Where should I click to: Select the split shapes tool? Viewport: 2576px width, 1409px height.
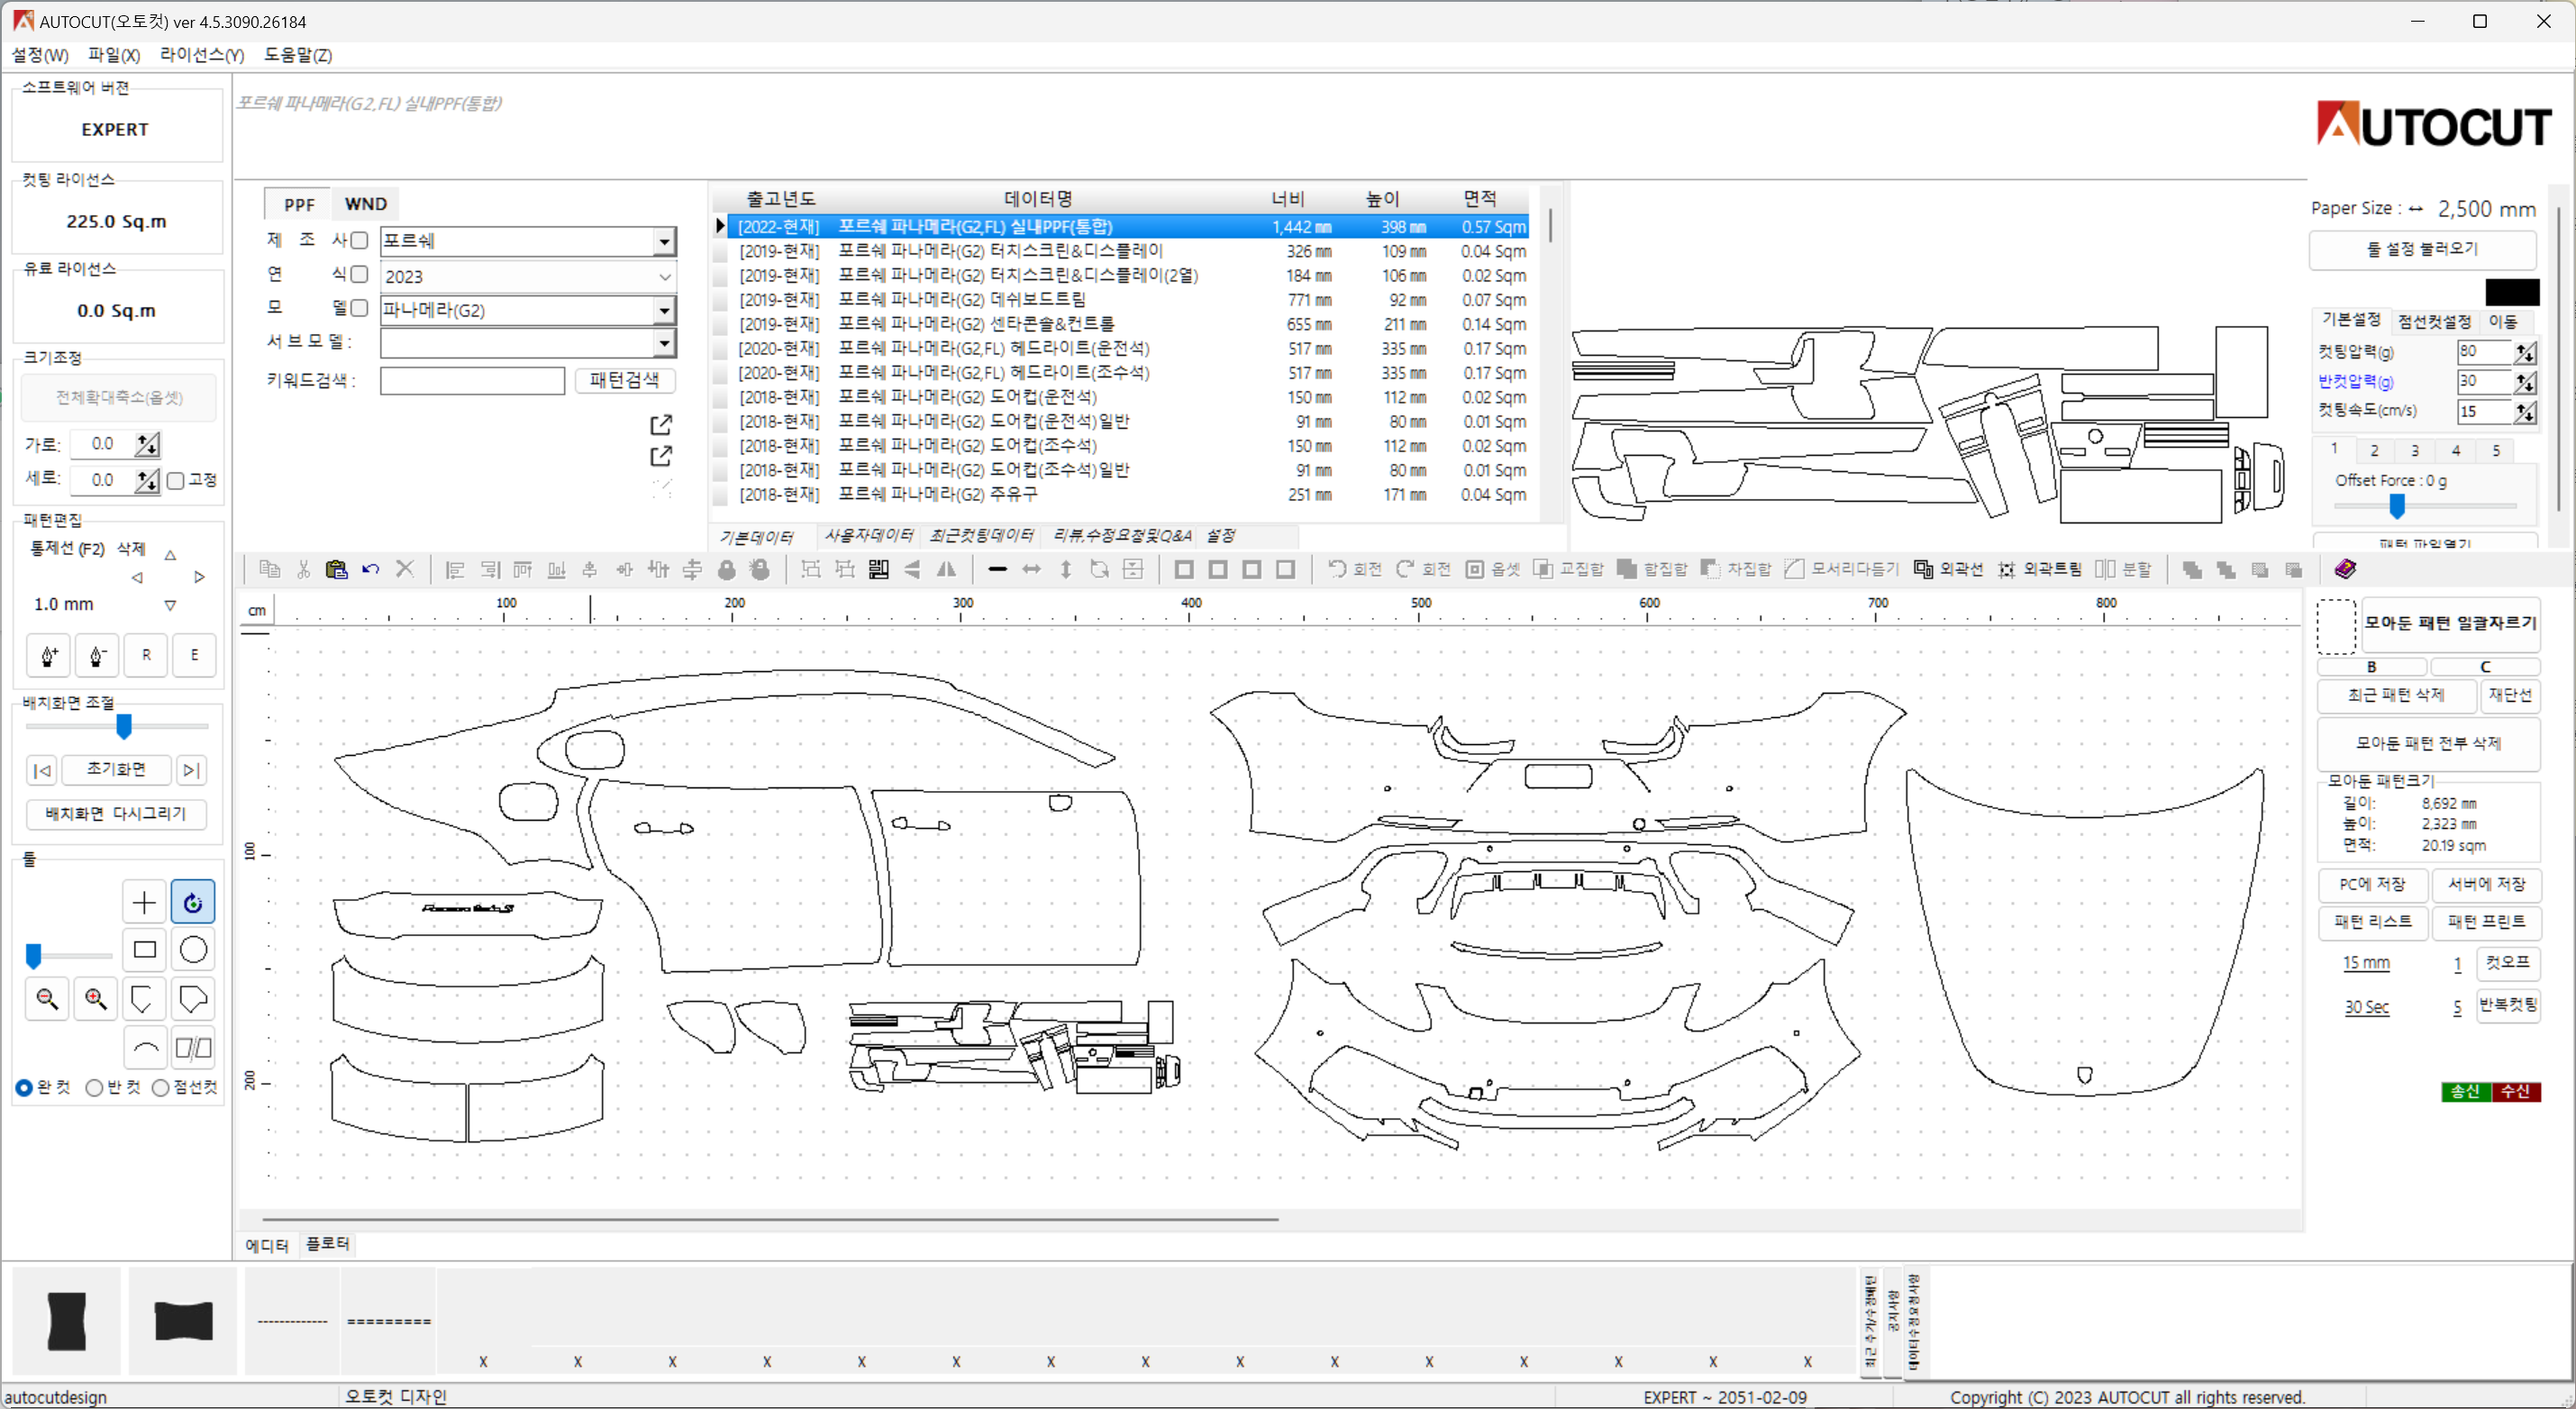point(193,1047)
